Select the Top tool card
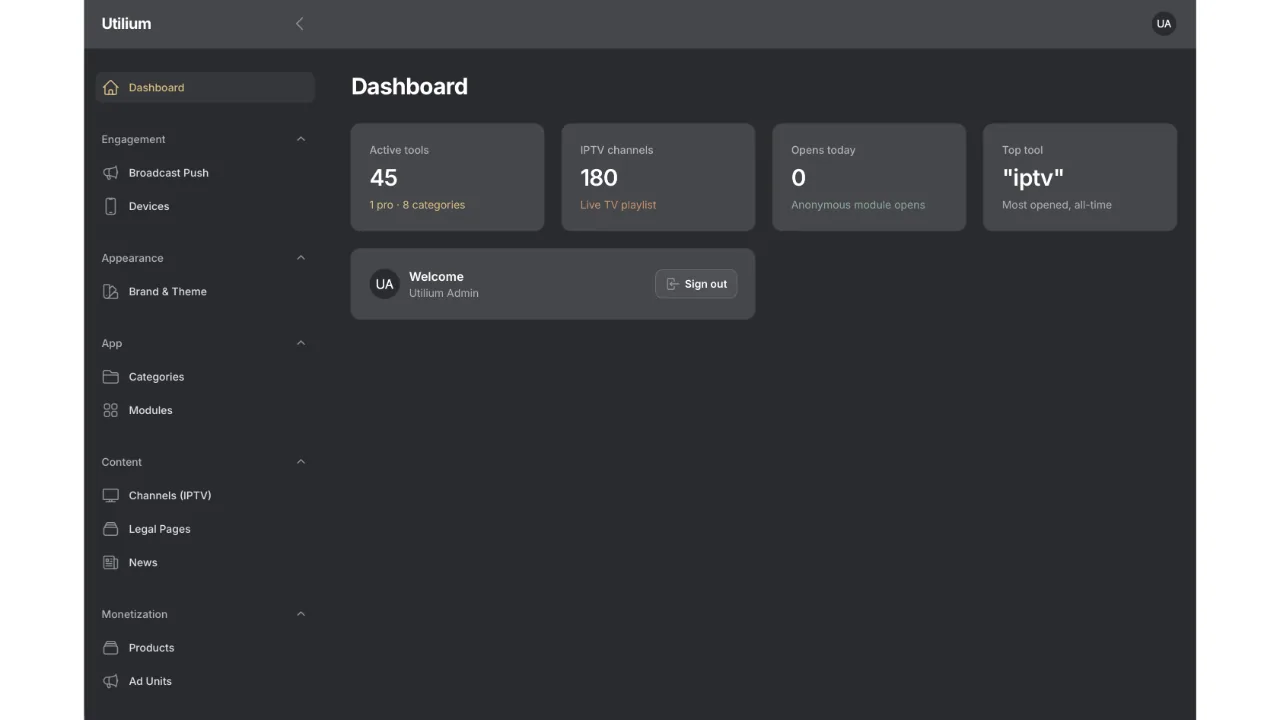 pos(1080,177)
